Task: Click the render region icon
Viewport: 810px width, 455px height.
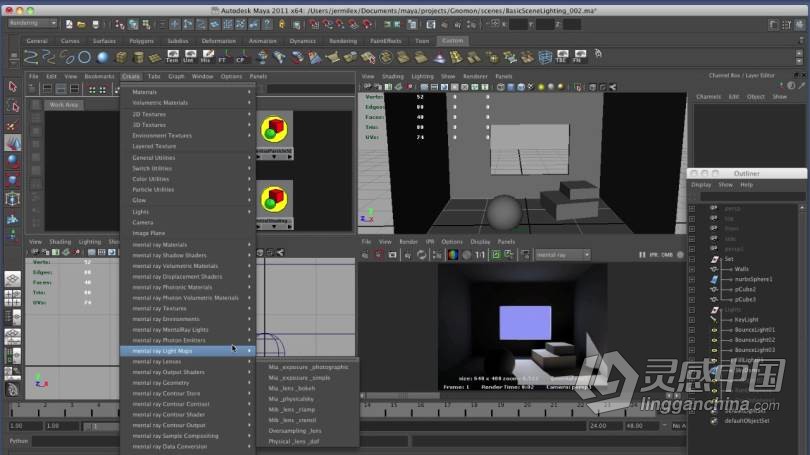Action: pos(379,255)
